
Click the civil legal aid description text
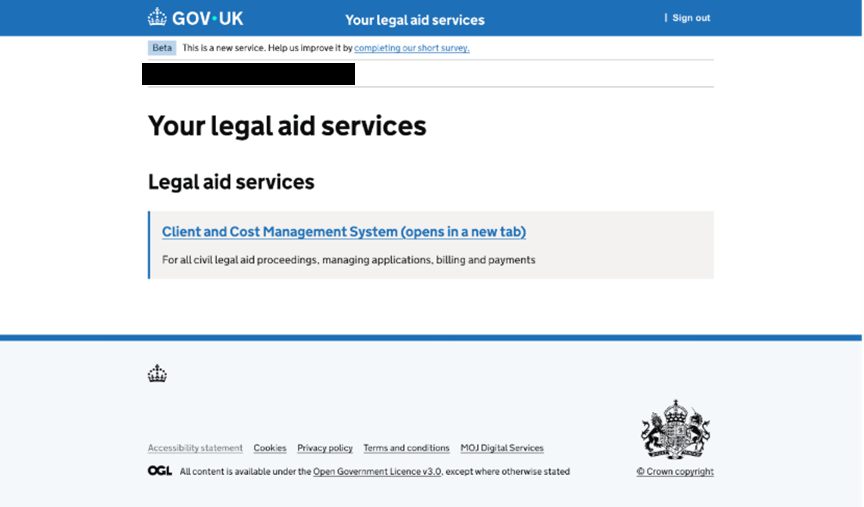(x=348, y=260)
